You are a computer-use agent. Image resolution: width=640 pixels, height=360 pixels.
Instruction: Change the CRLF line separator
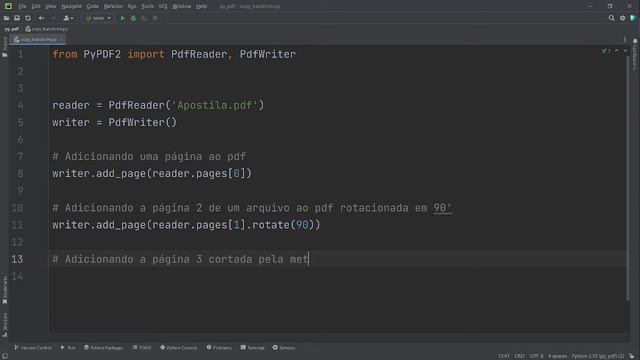tap(519, 356)
